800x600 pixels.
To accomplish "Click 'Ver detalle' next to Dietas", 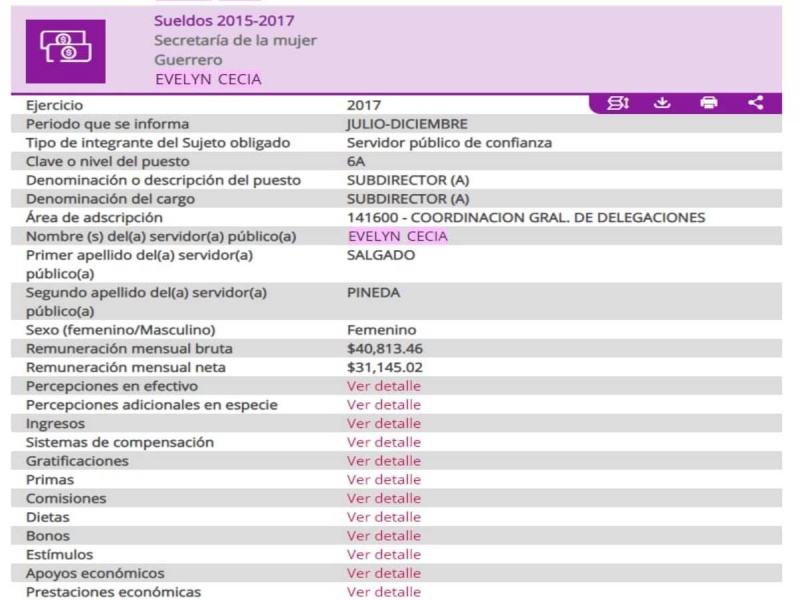I will coord(384,517).
